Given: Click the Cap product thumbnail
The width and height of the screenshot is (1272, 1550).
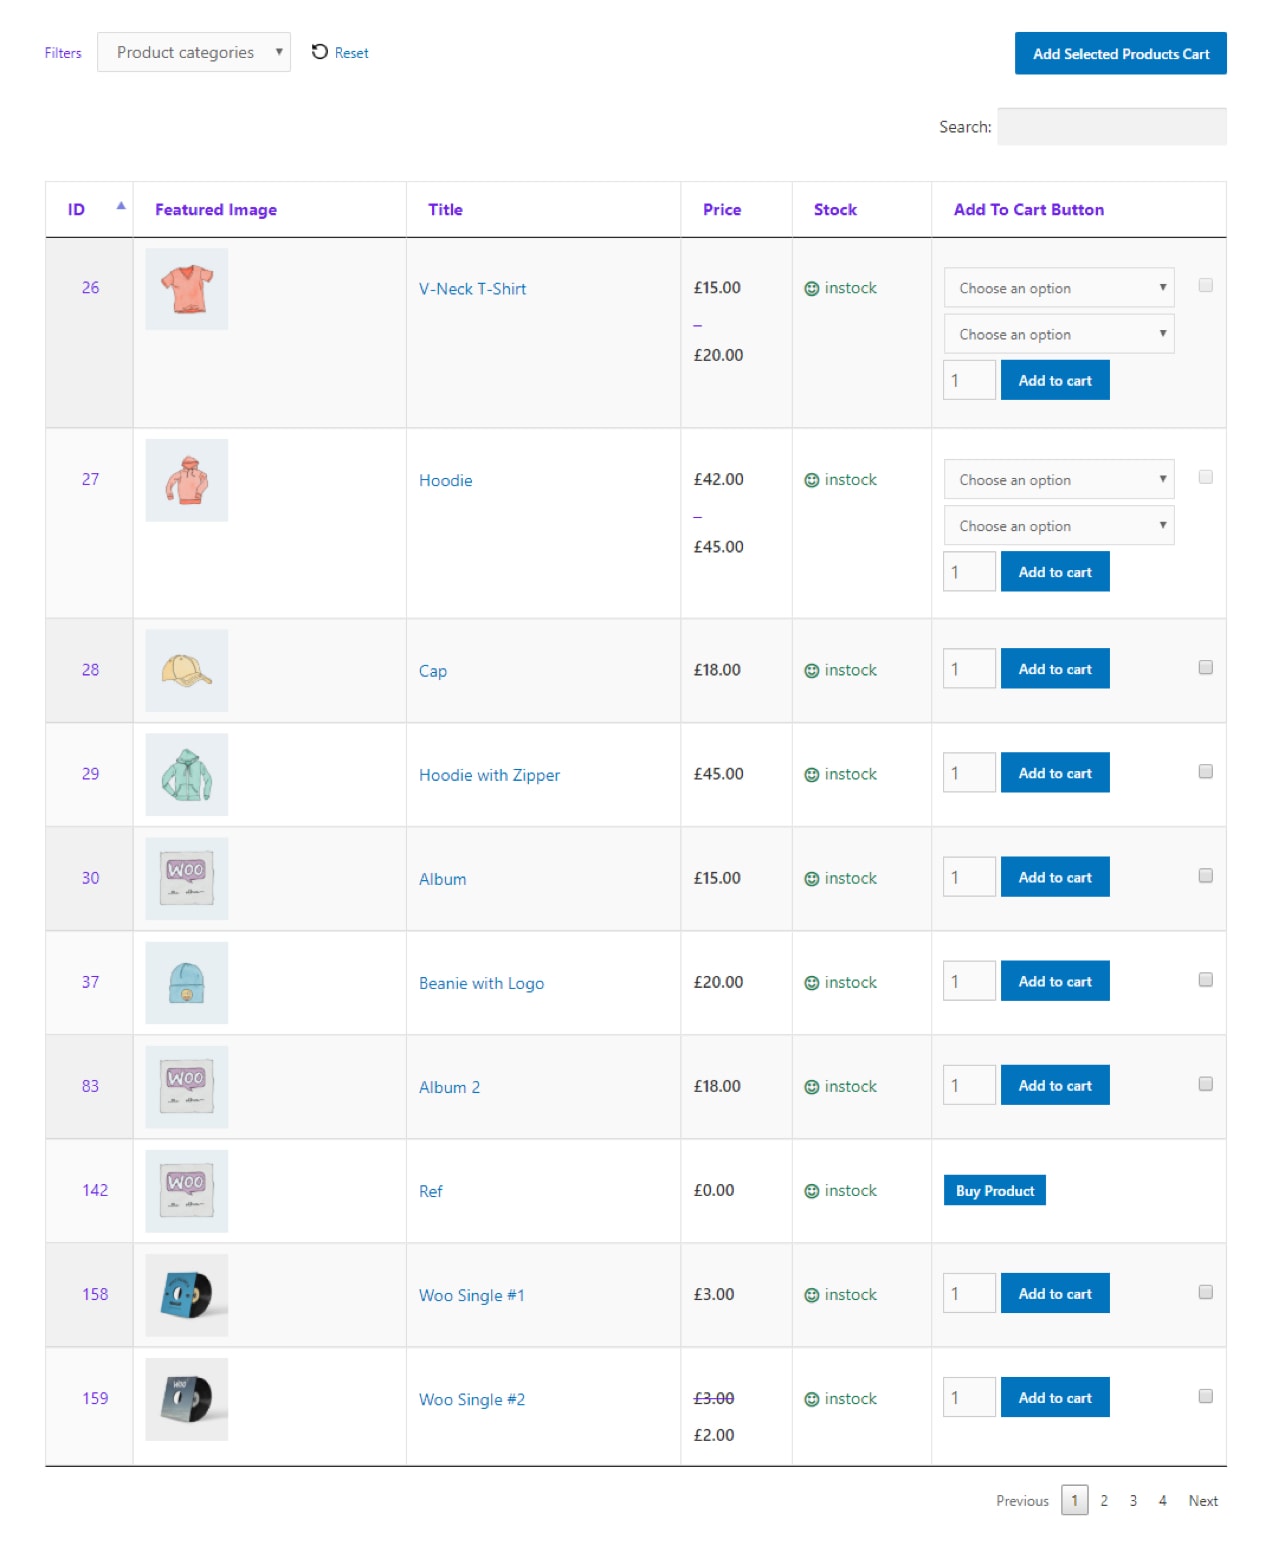Looking at the screenshot, I should [x=186, y=671].
